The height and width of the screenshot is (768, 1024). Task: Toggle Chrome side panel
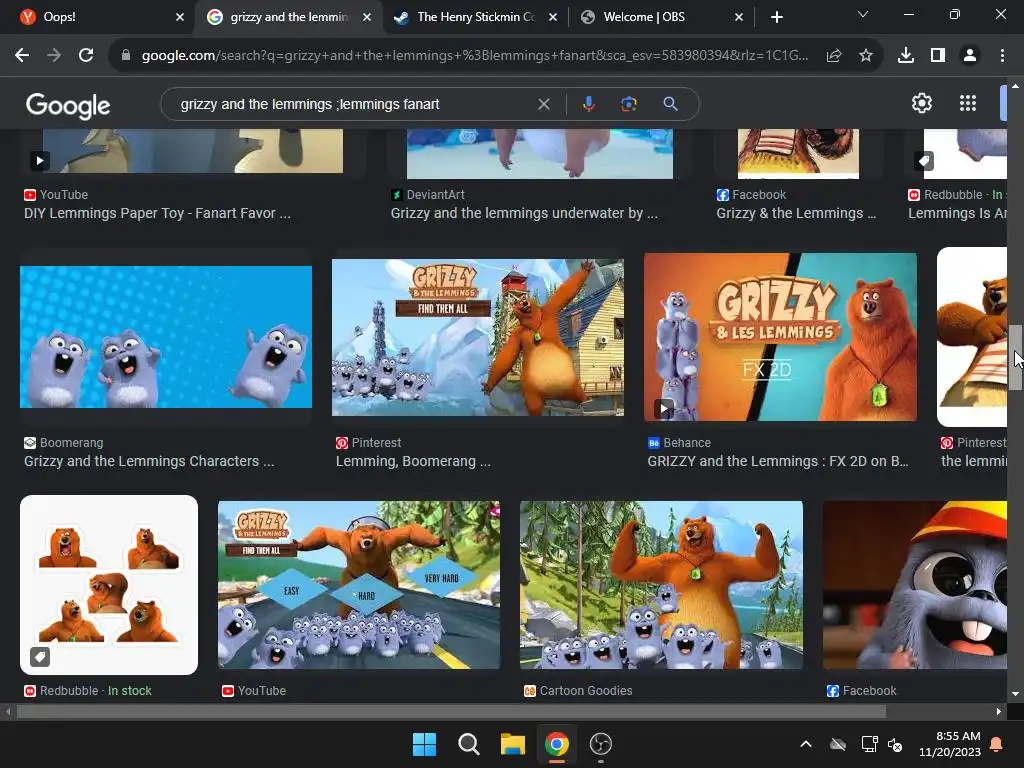(938, 56)
